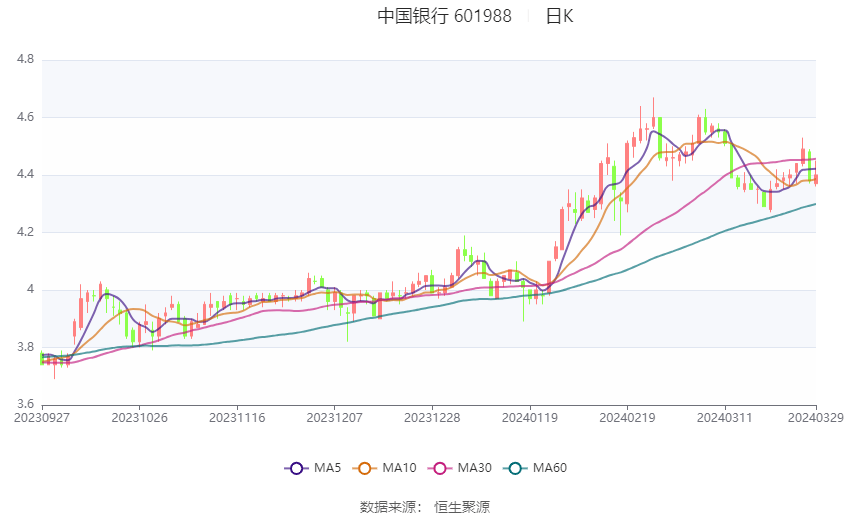Click the 日K label in title
The width and height of the screenshot is (850, 517).
559,16
